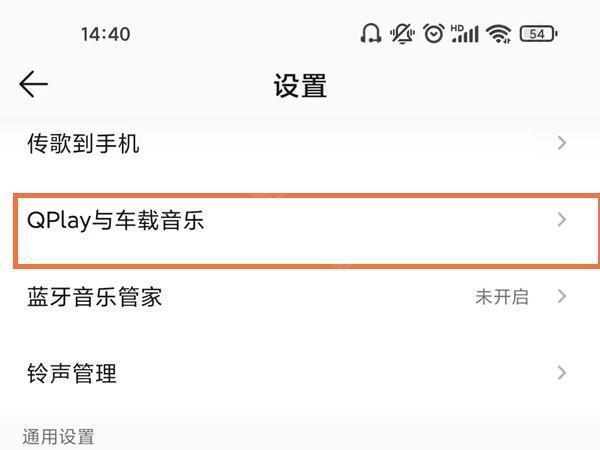Tap the 通用设置 section header
Screen dimensions: 600x450
59,436
